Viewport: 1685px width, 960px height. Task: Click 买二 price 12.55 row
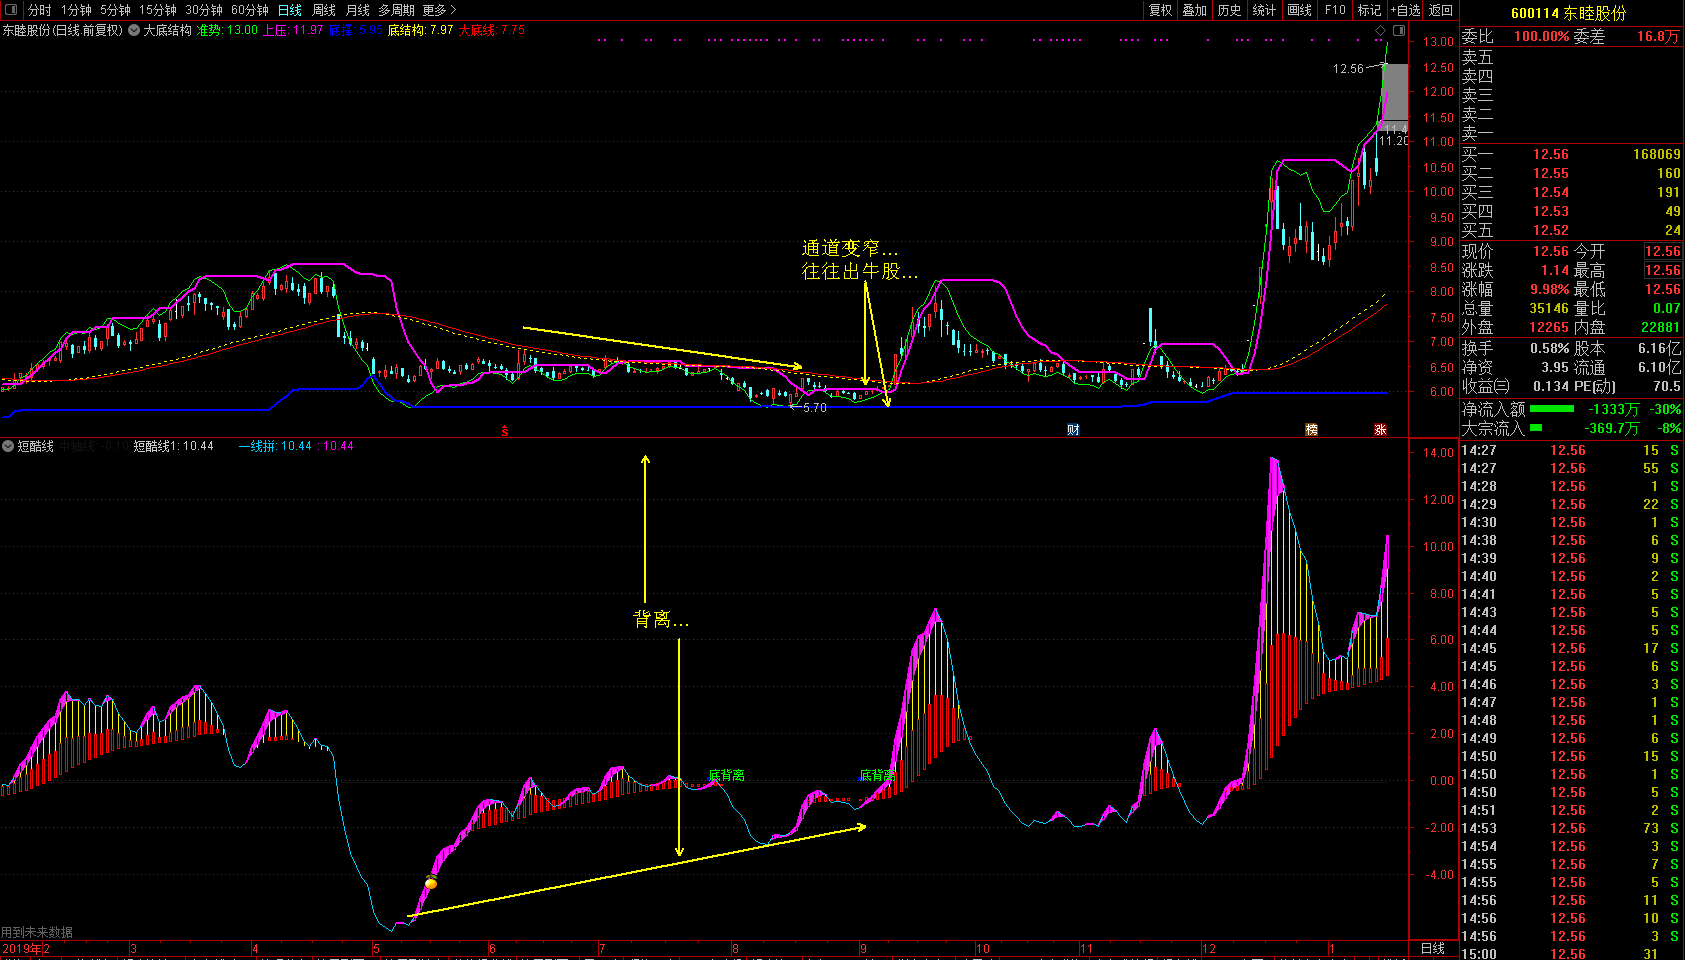[x=1571, y=173]
